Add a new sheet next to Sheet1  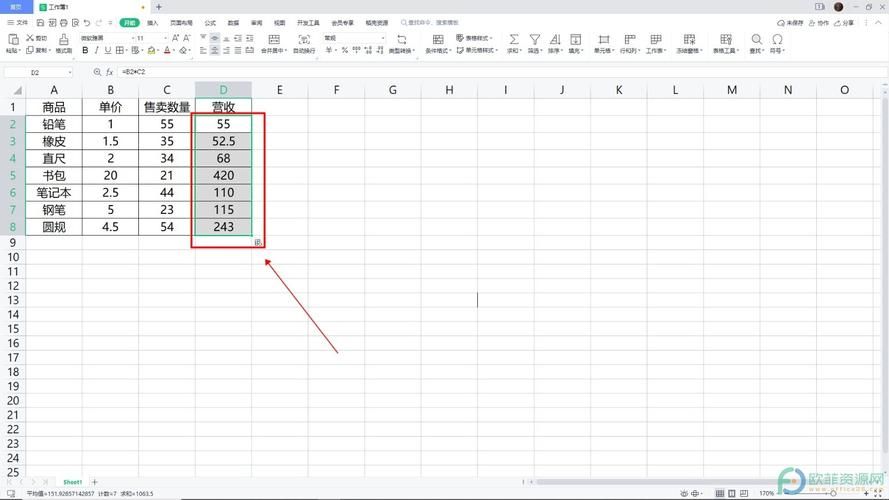pos(95,482)
